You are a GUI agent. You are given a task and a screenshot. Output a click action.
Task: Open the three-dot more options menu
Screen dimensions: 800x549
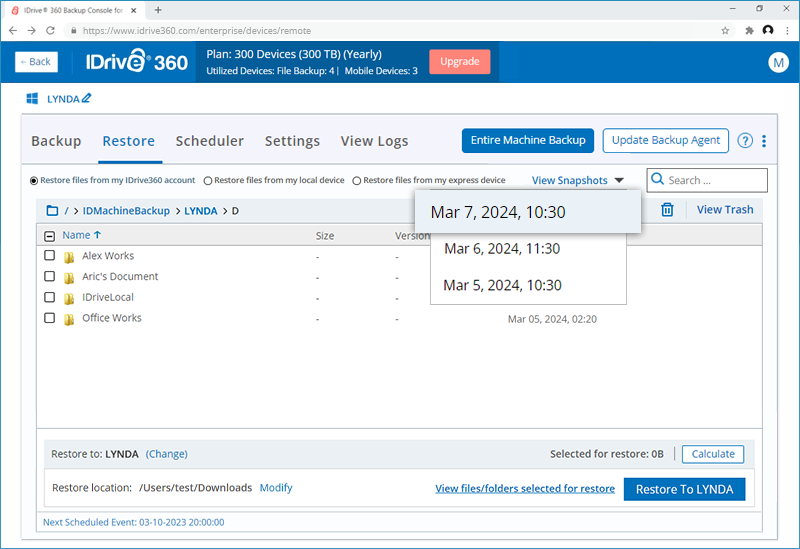click(x=764, y=141)
